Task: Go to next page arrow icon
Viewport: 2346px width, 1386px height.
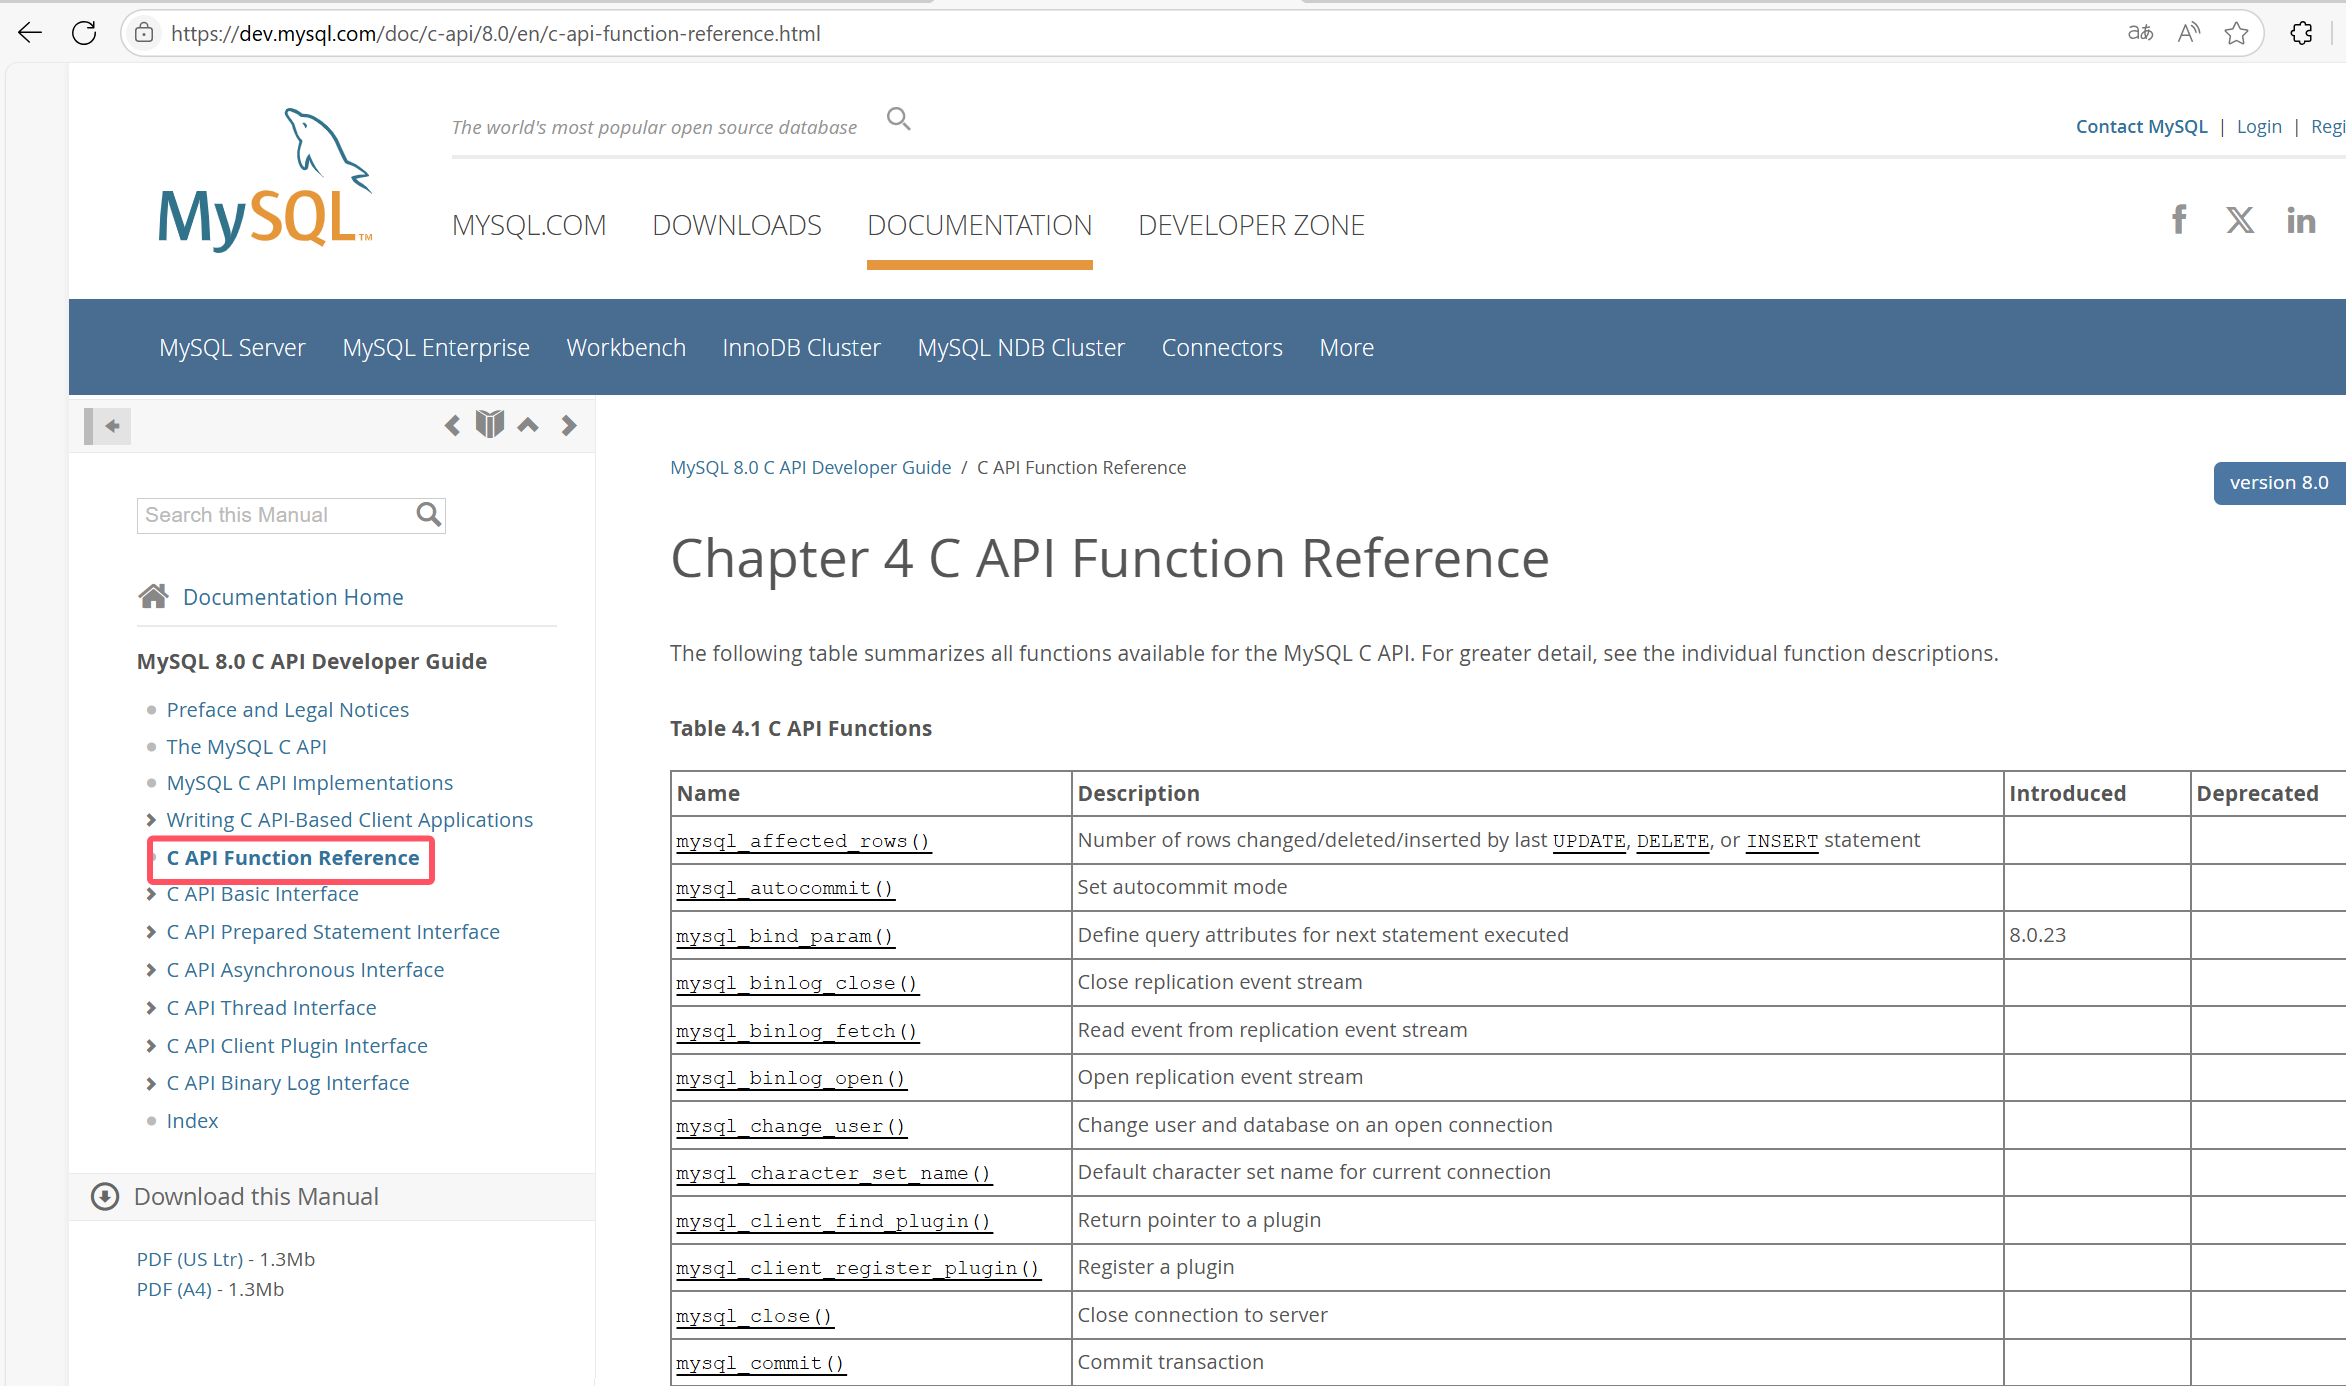Action: point(568,424)
